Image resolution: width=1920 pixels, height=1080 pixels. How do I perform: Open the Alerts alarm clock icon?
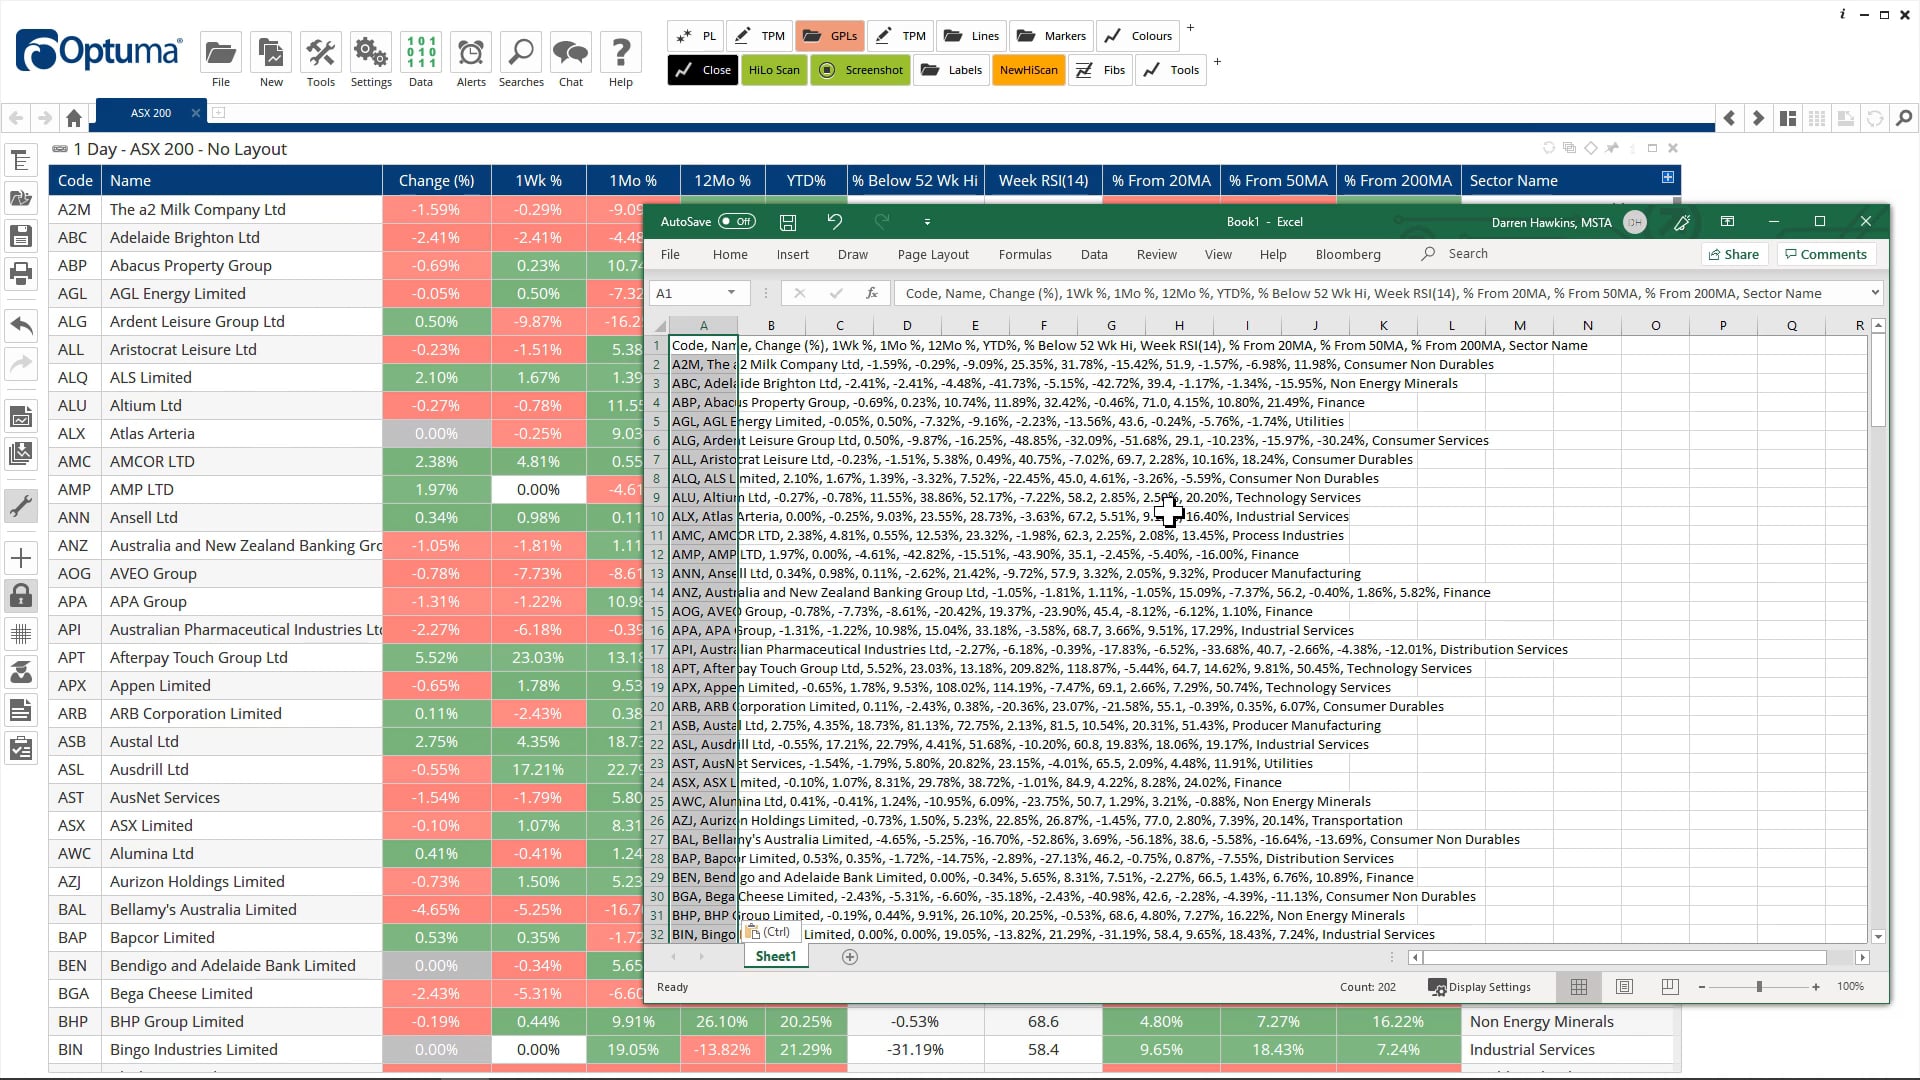click(x=471, y=52)
